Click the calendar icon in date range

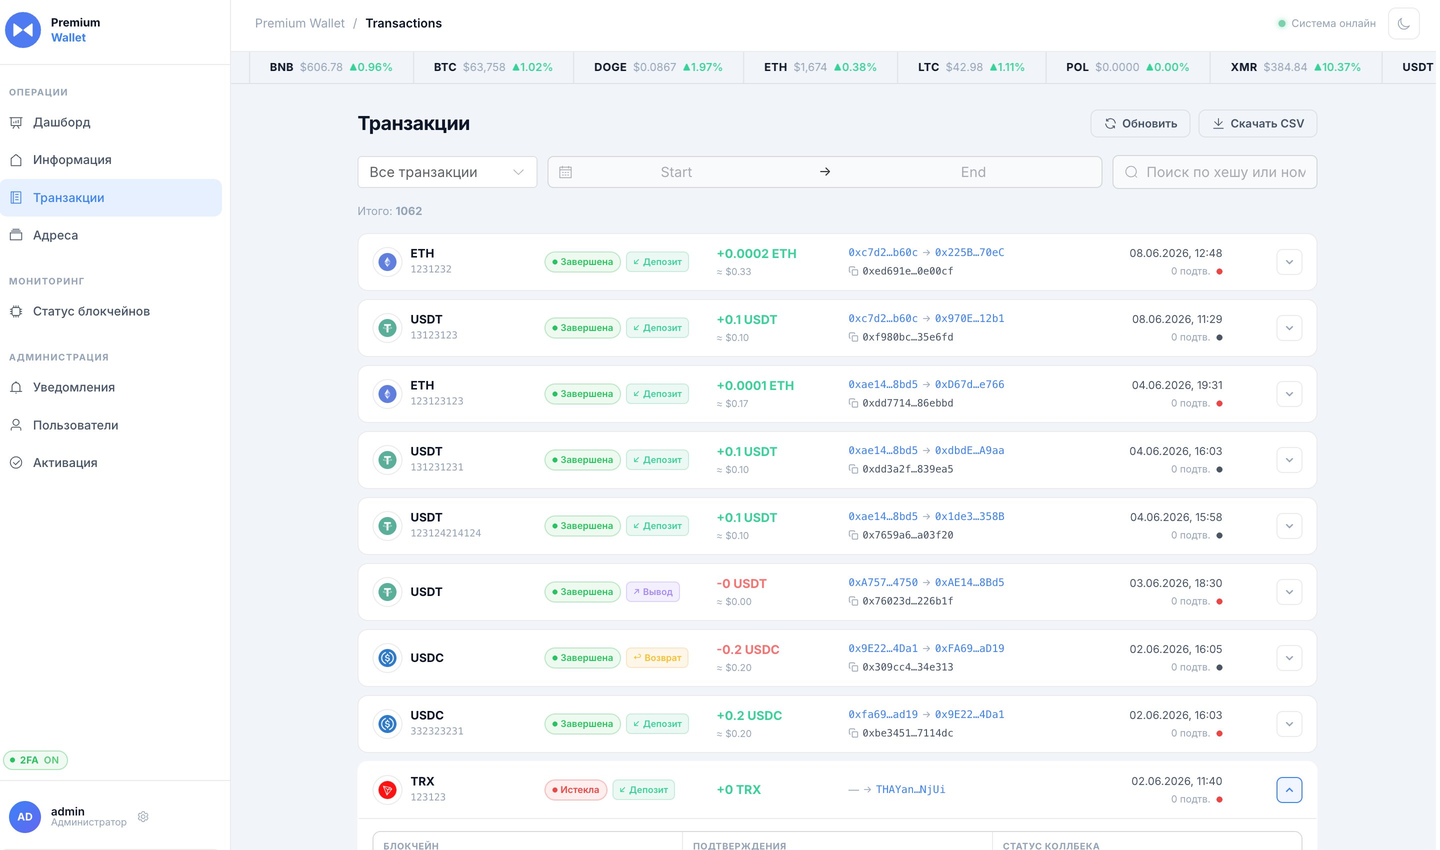(x=566, y=172)
